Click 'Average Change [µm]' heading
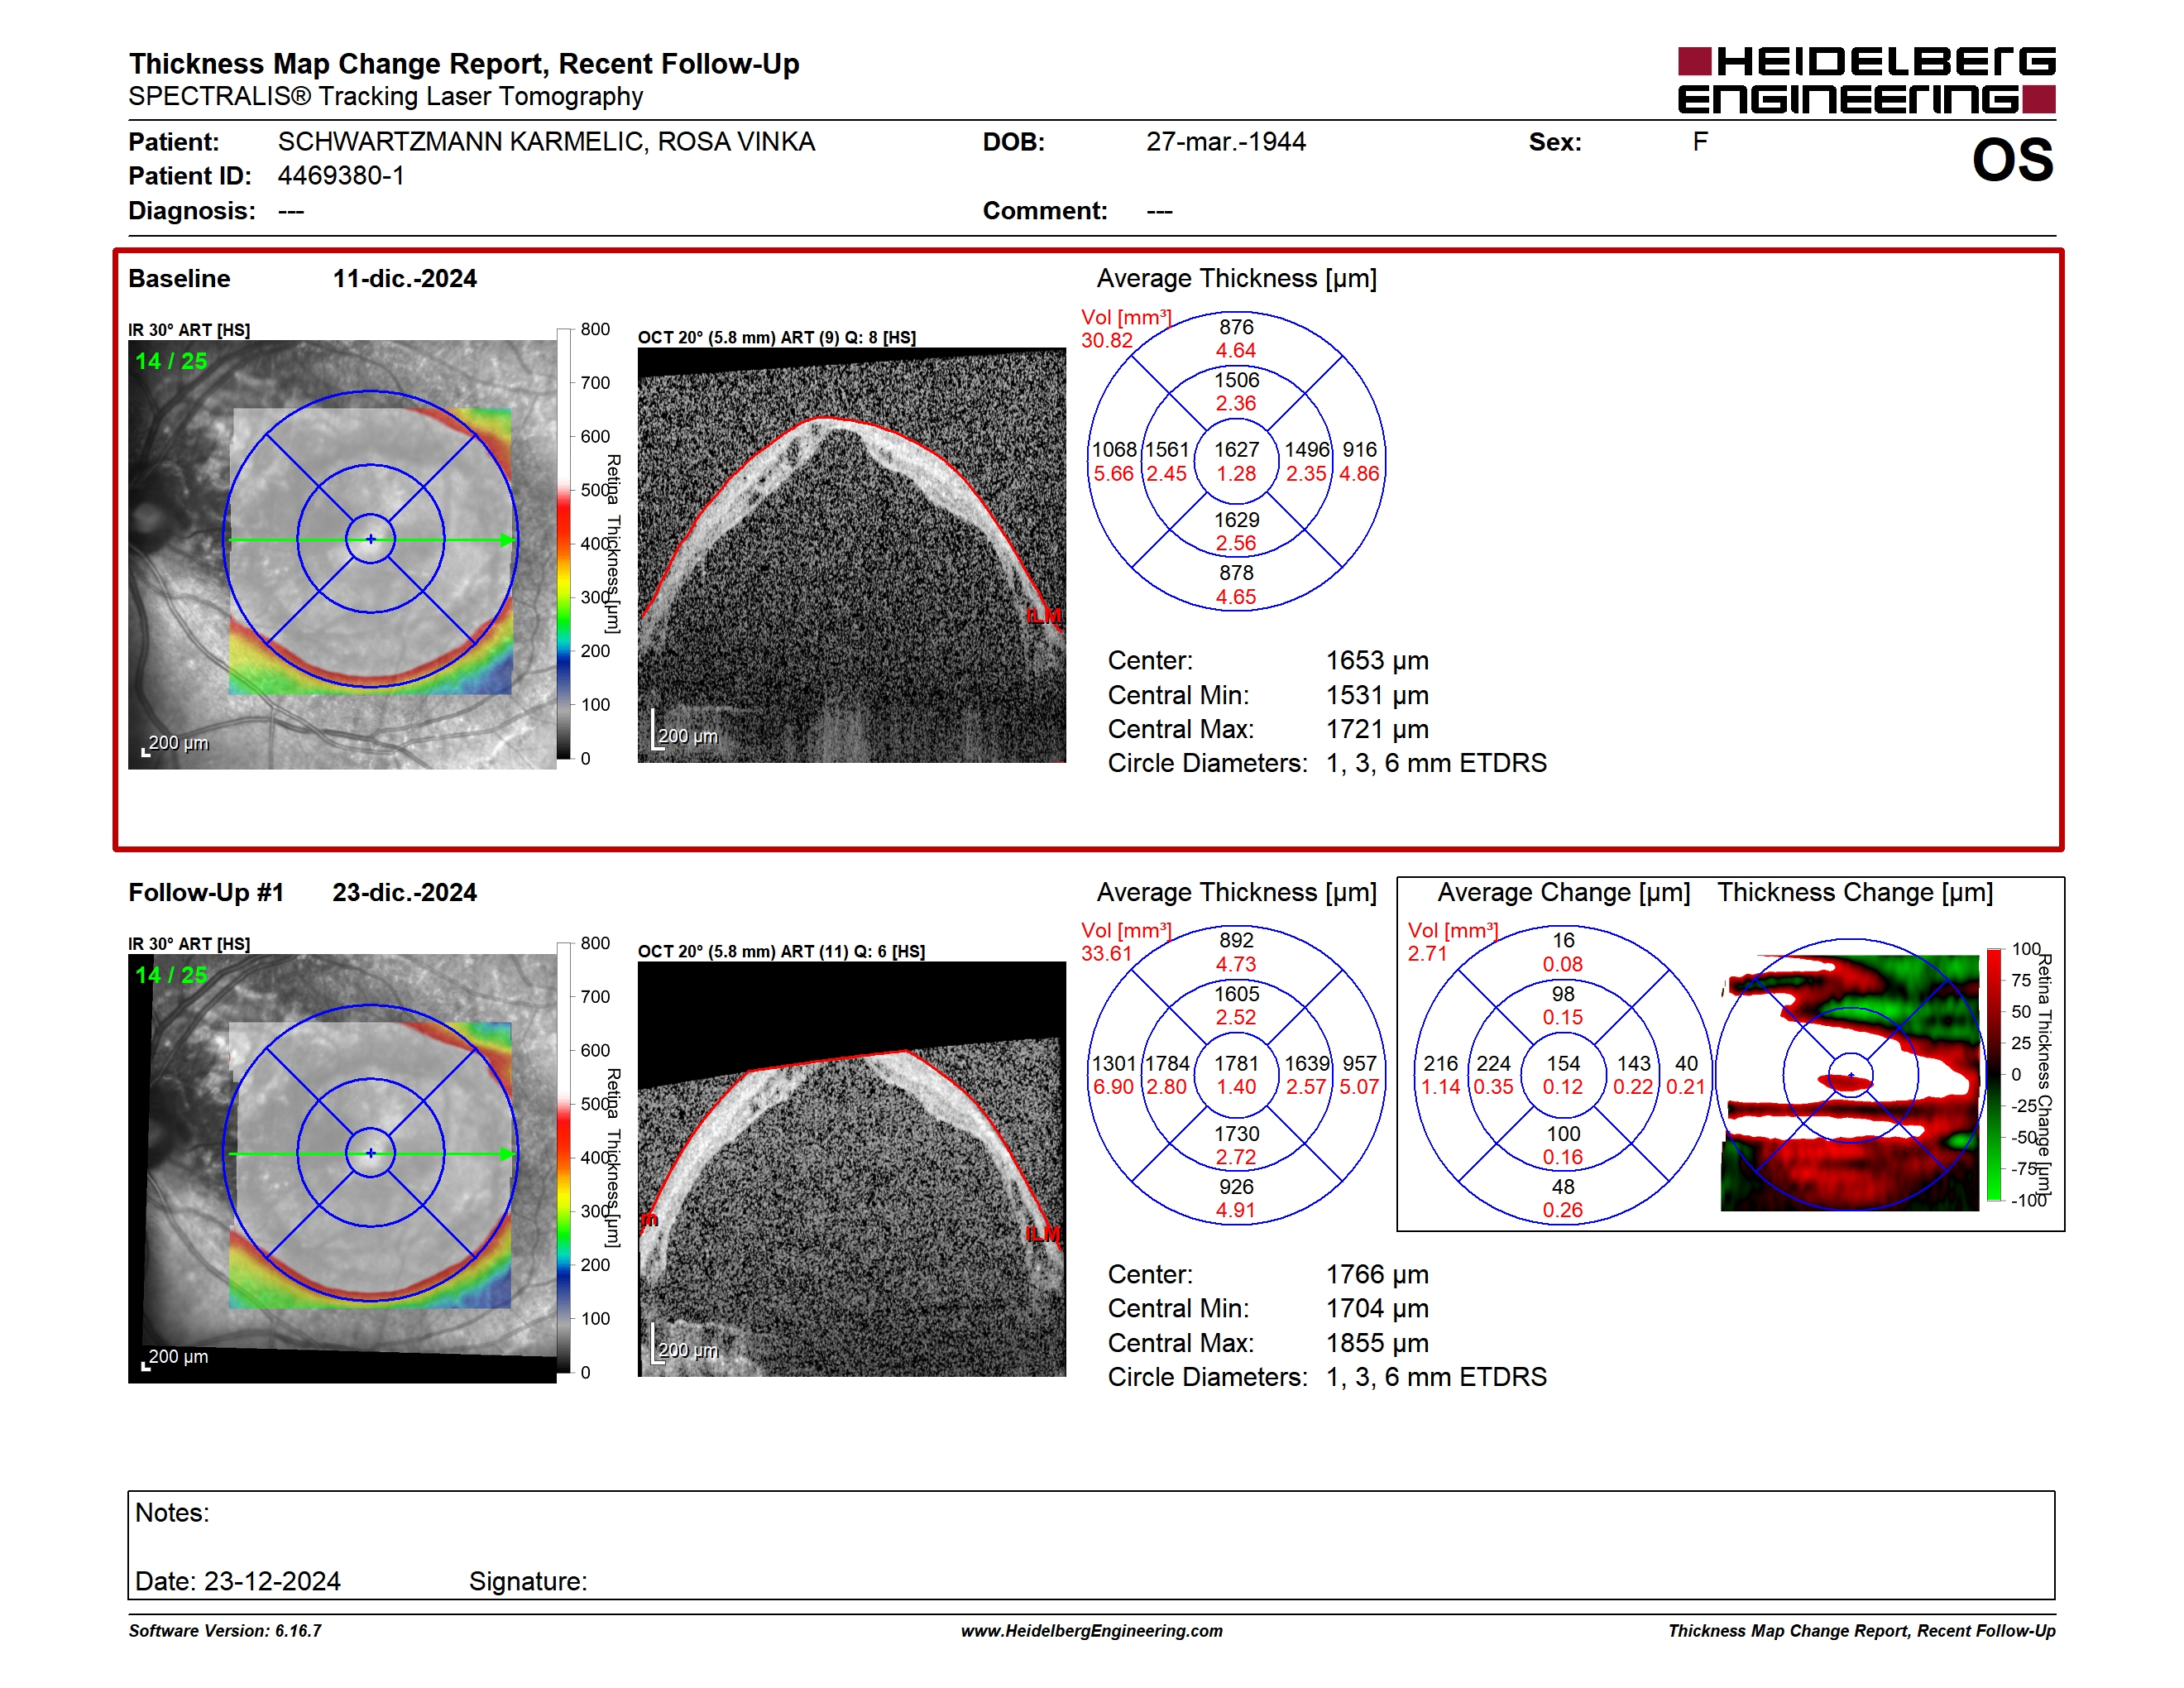Screen dimensions: 2184x1688 click(1564, 893)
